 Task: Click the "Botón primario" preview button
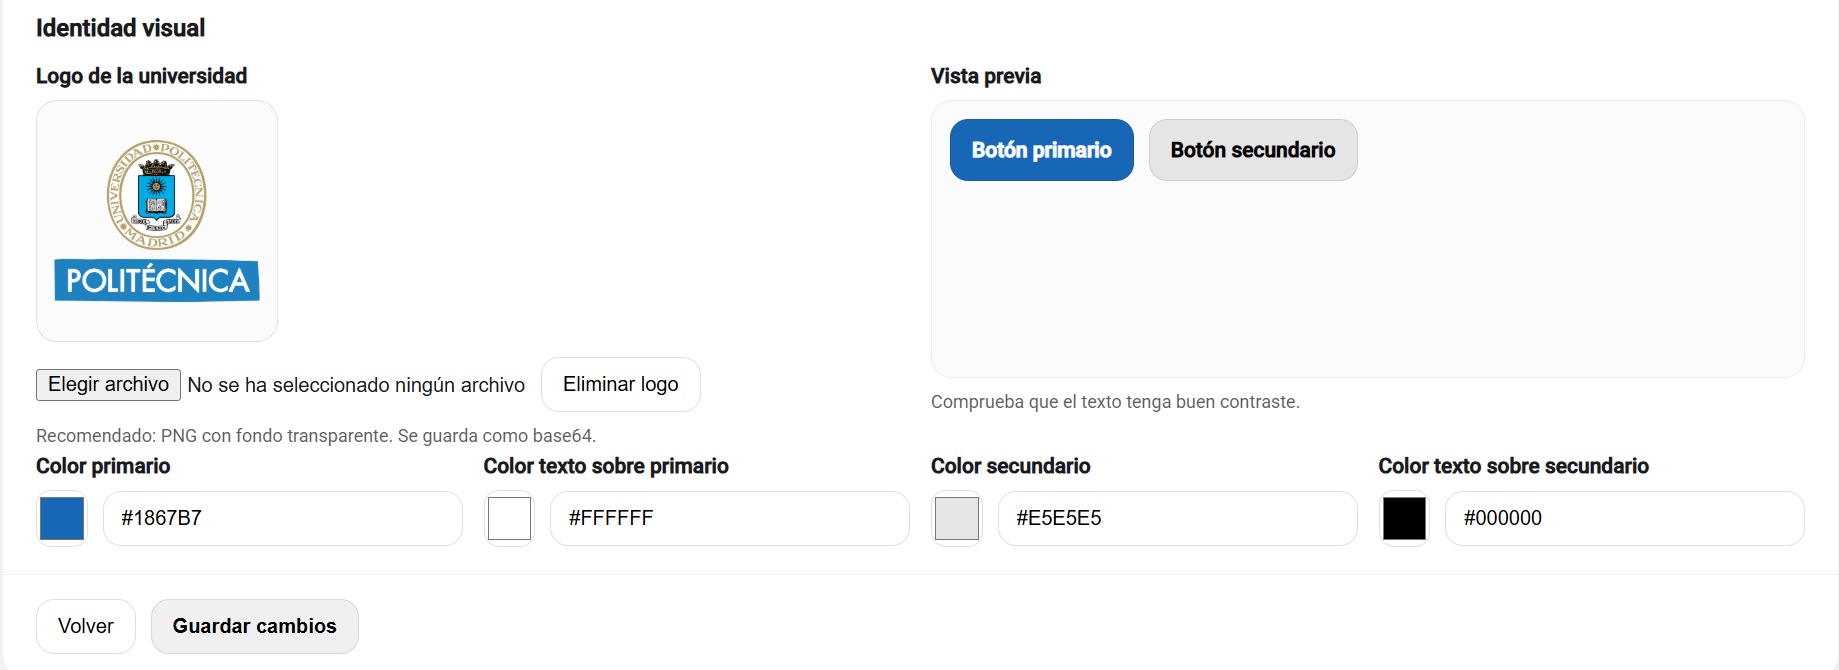[x=1041, y=150]
